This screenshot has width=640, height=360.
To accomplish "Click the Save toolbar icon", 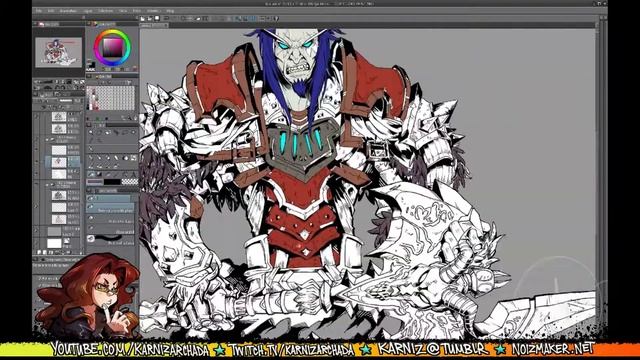I will click(x=157, y=19).
